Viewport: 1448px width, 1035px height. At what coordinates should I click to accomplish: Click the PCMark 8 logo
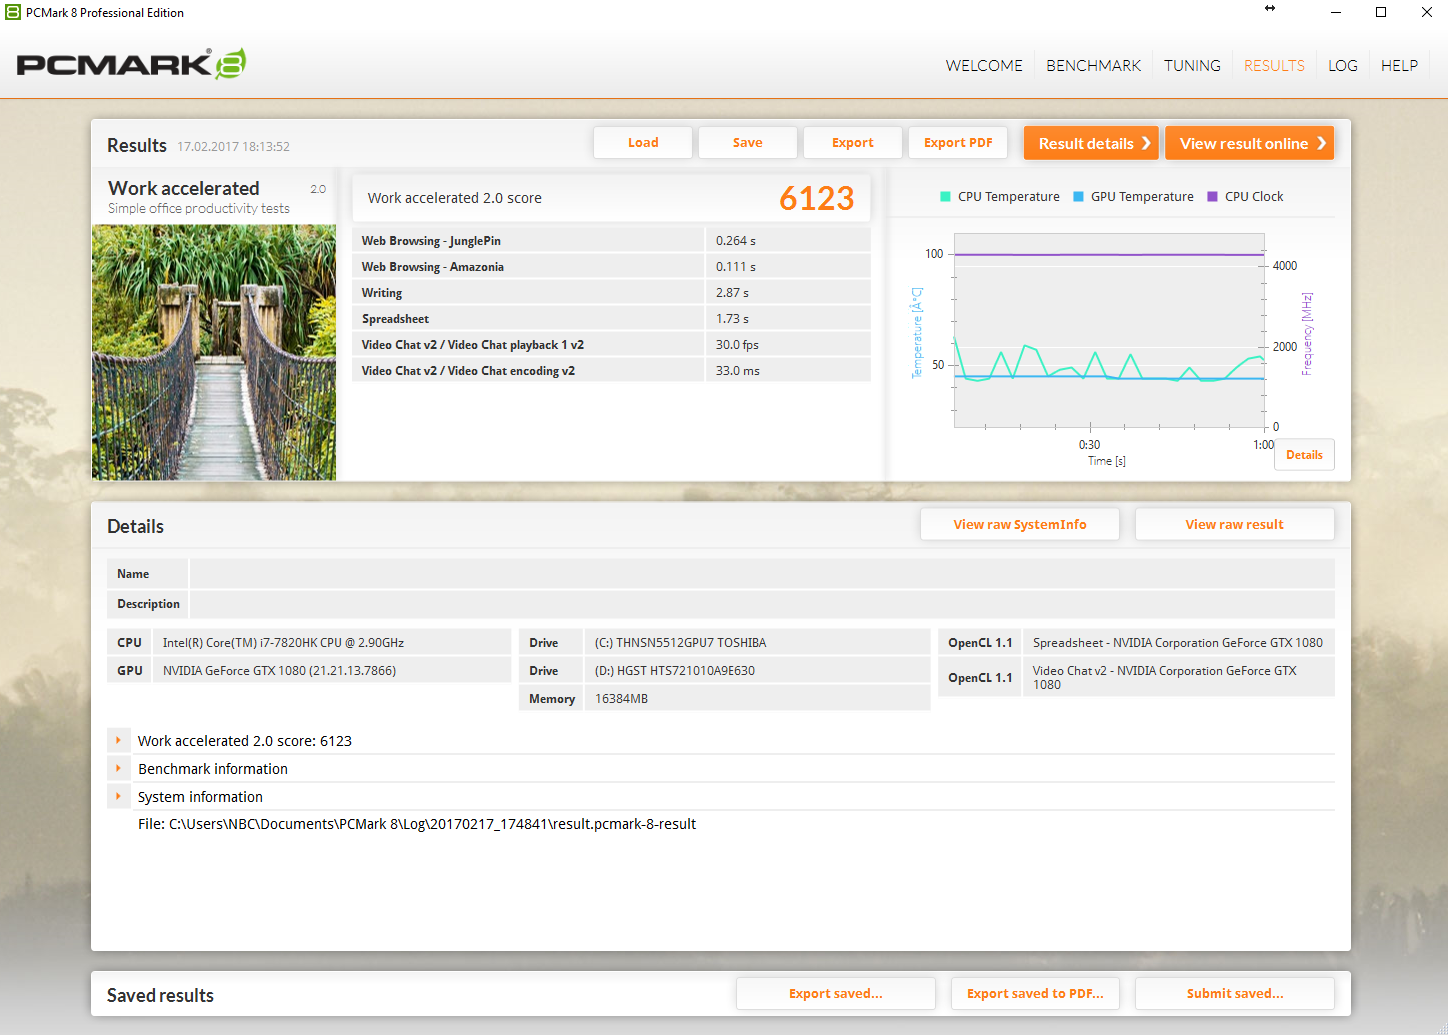click(x=131, y=64)
